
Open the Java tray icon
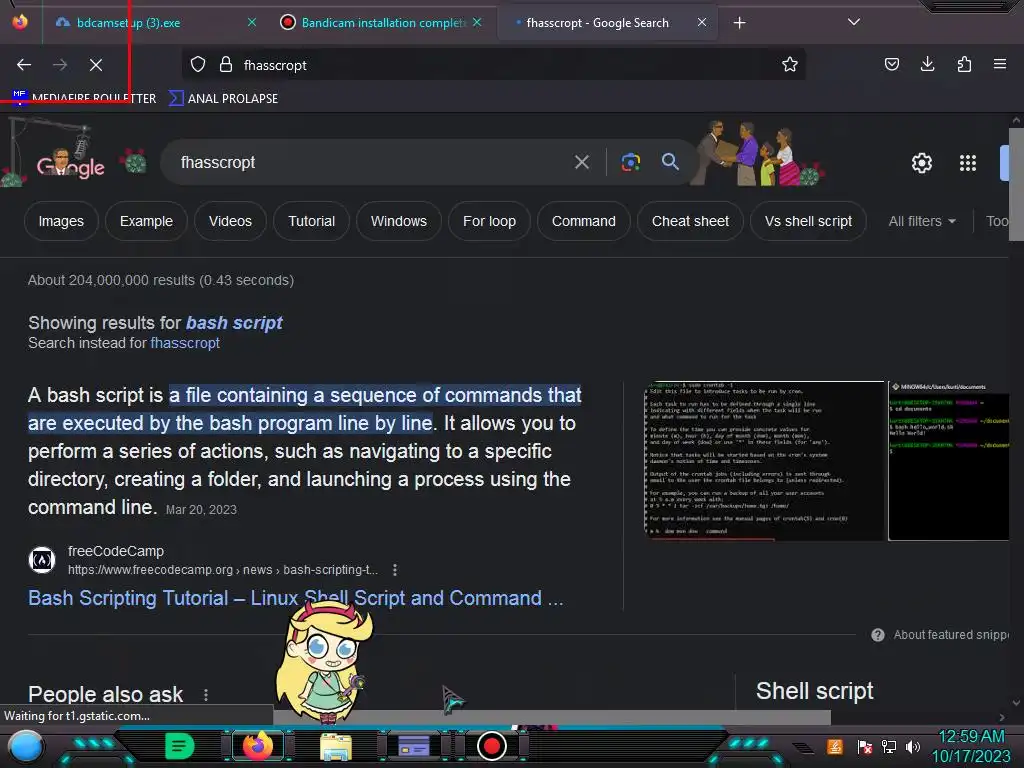click(834, 746)
